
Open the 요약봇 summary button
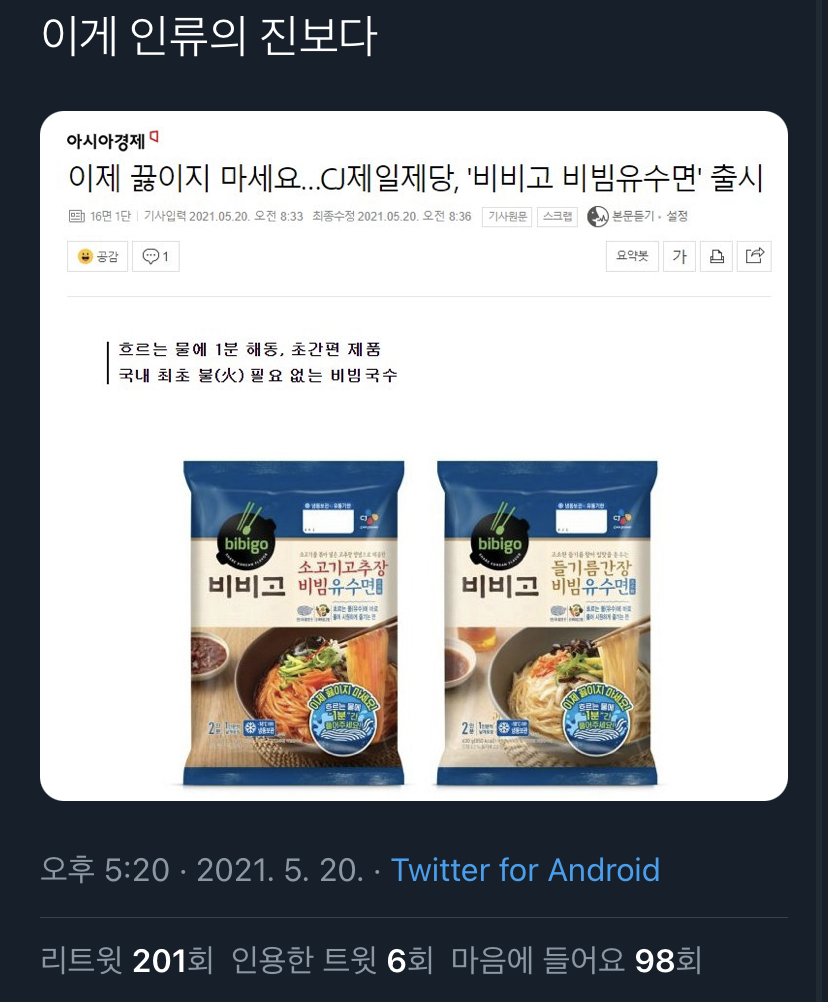pyautogui.click(x=632, y=256)
